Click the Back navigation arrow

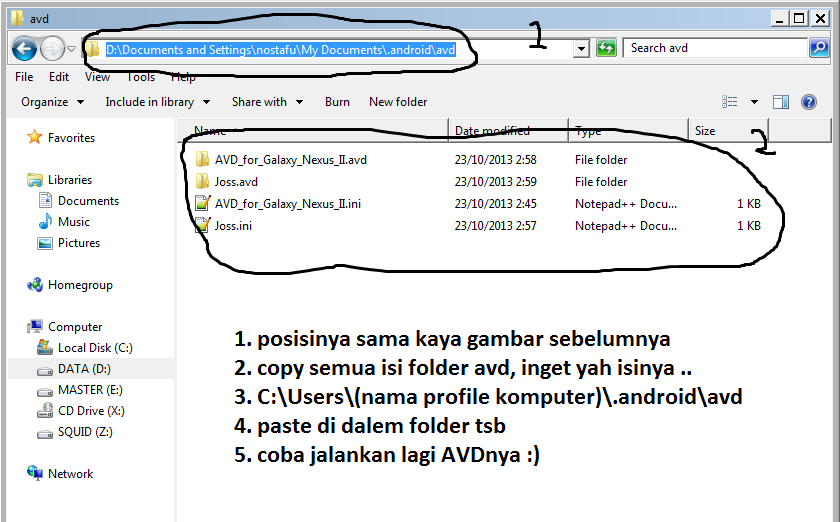tap(24, 49)
